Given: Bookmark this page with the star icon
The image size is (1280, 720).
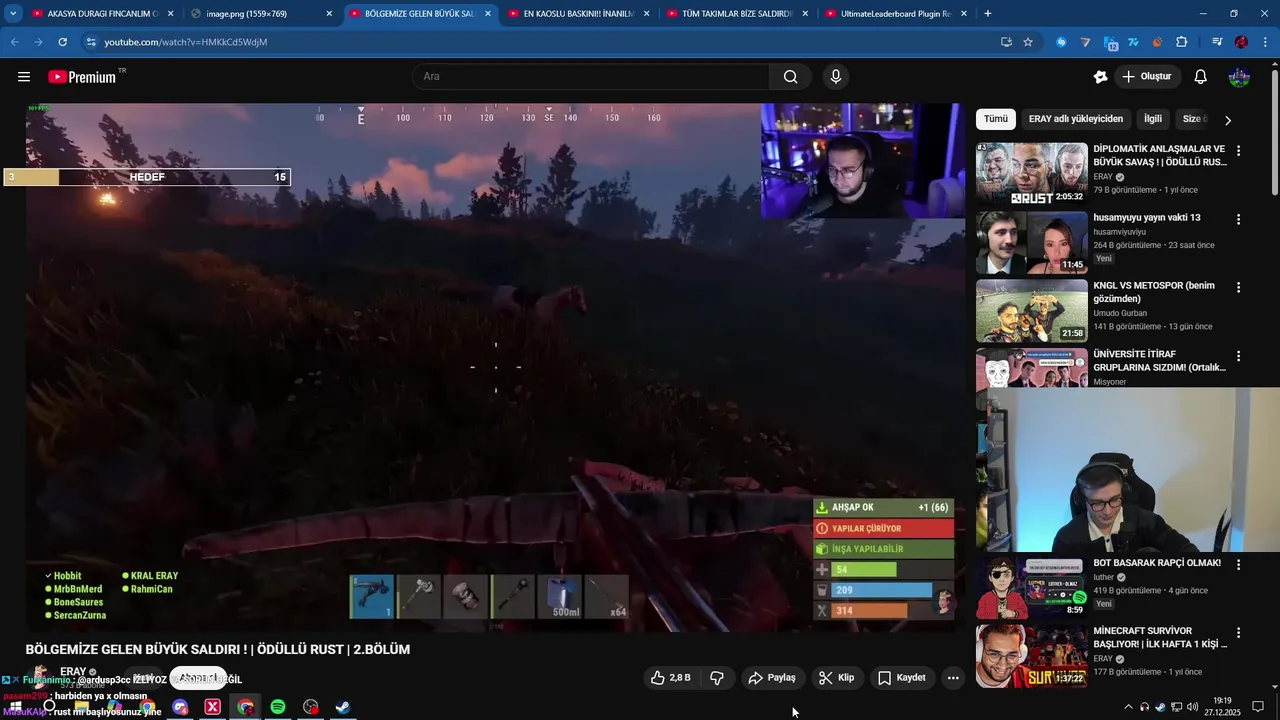Looking at the screenshot, I should [x=1028, y=42].
